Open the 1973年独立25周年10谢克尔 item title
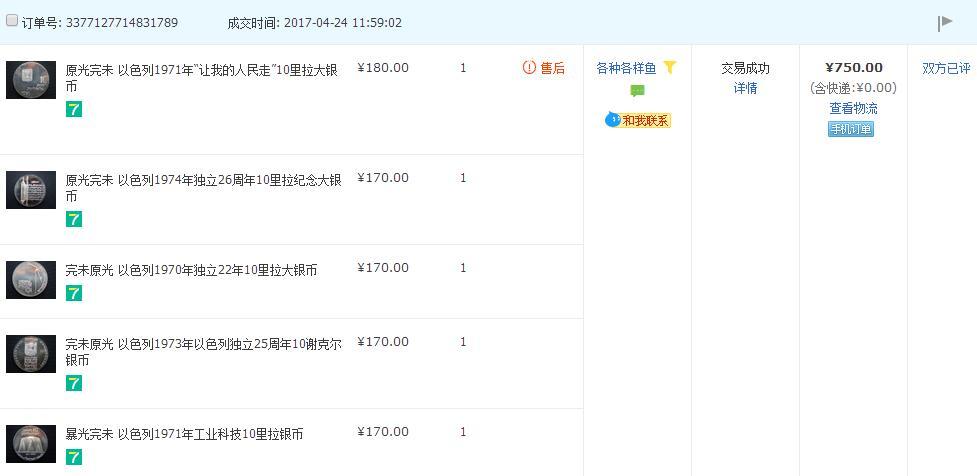Screen dimensions: 977x476 click(204, 352)
